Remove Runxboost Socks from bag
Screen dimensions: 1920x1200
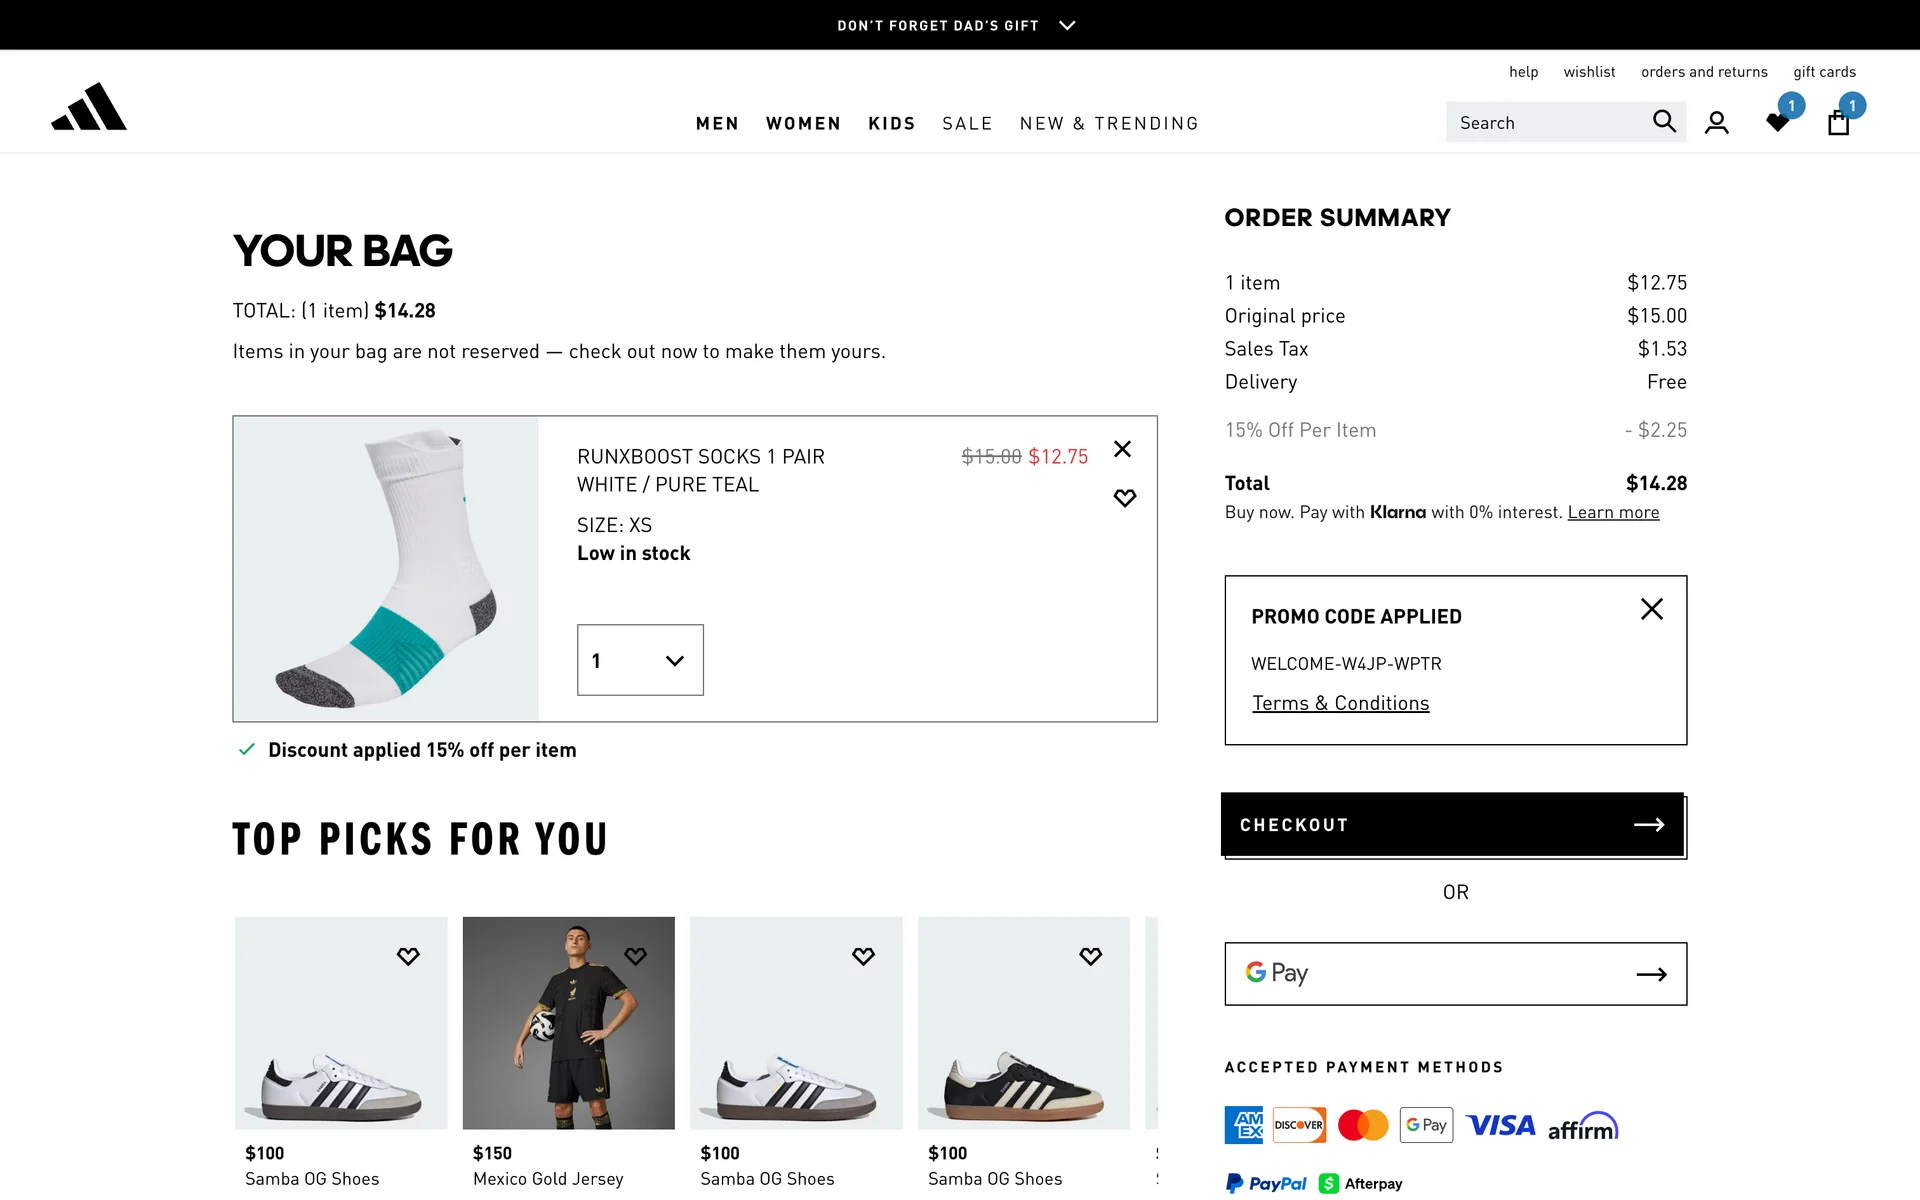coord(1122,449)
